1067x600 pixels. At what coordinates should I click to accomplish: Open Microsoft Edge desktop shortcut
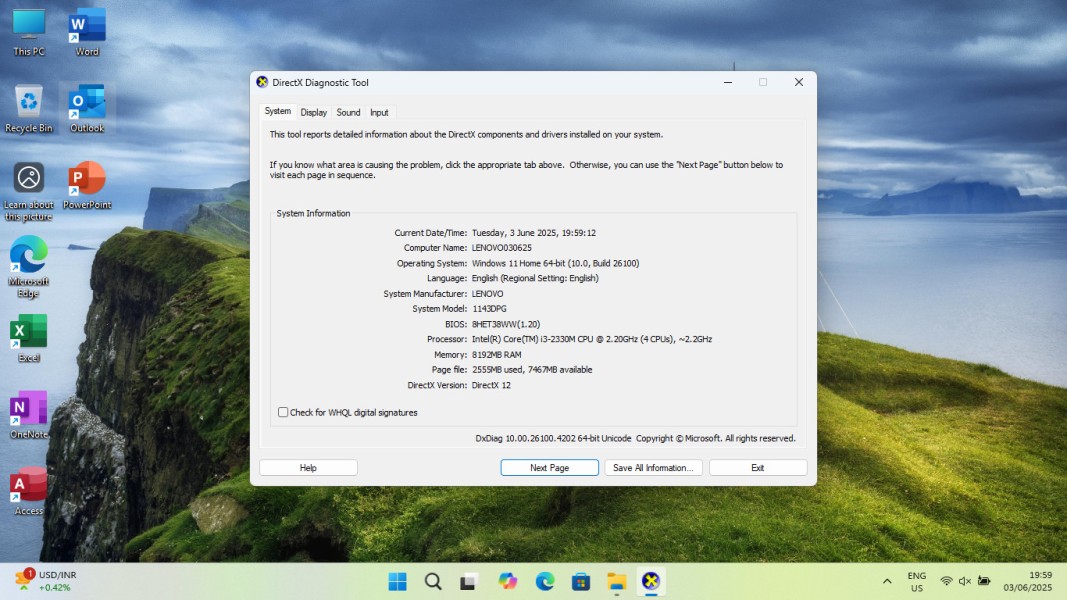[29, 267]
